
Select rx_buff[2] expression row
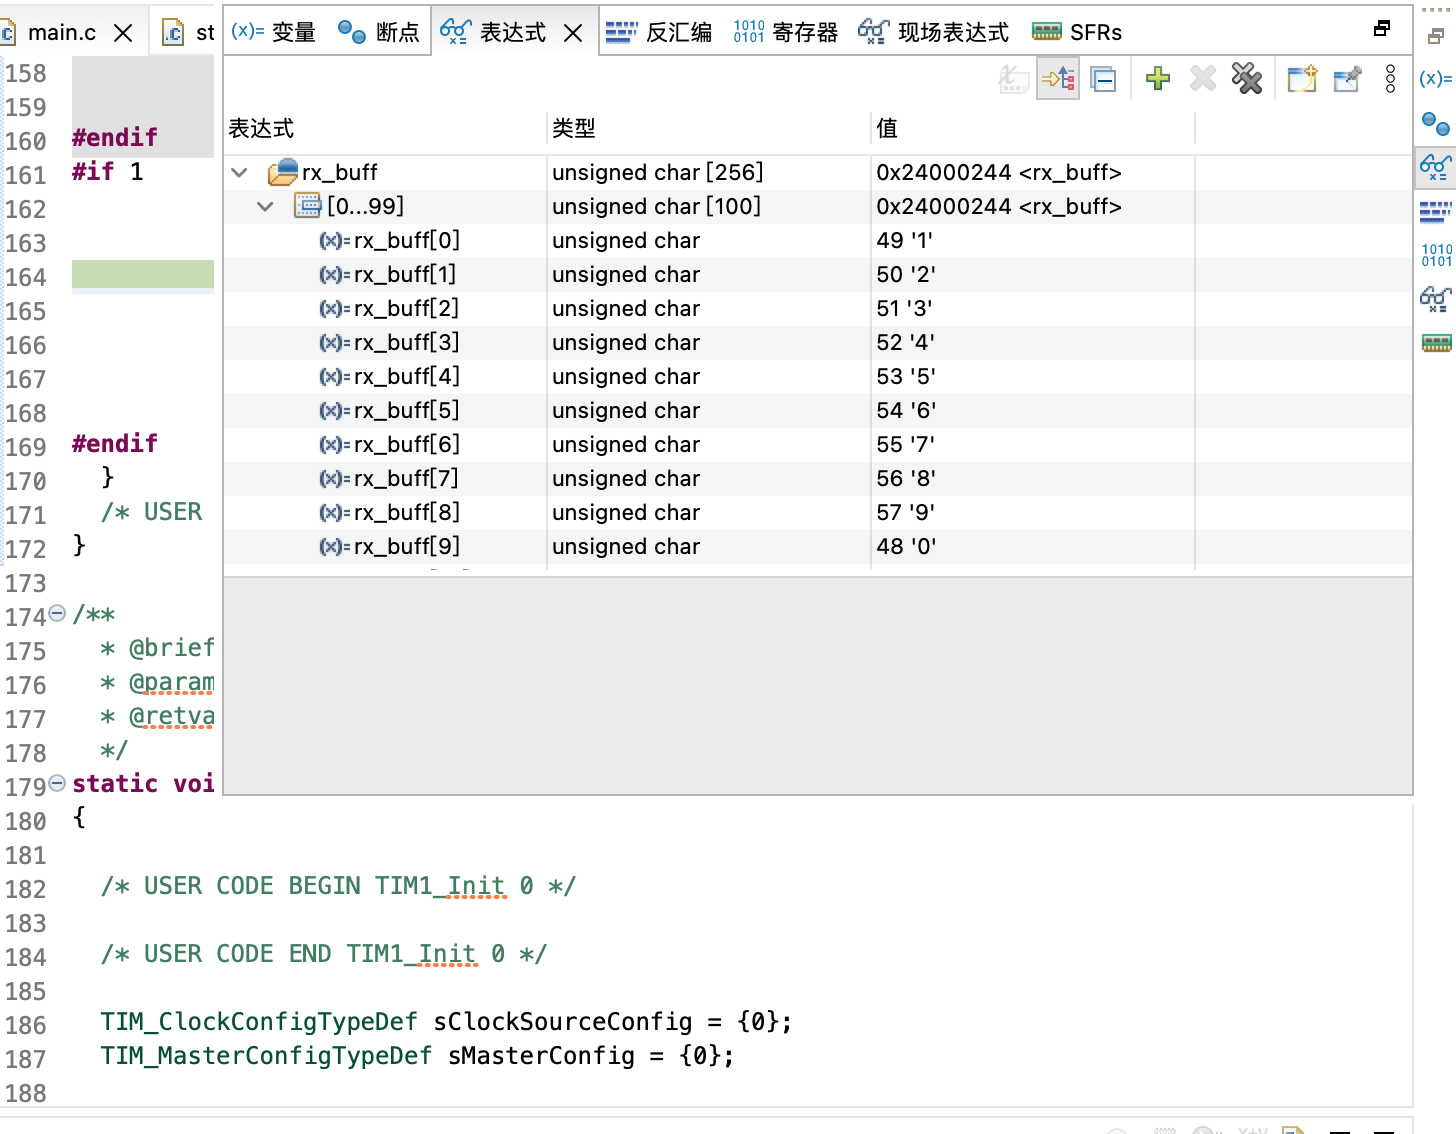[817, 308]
